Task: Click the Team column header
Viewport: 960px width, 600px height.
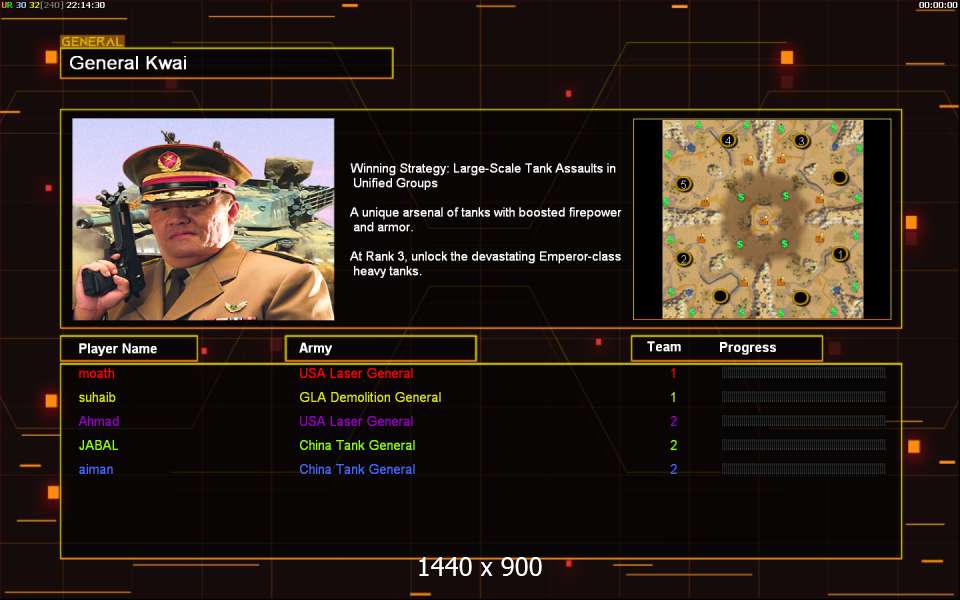Action: (x=664, y=347)
